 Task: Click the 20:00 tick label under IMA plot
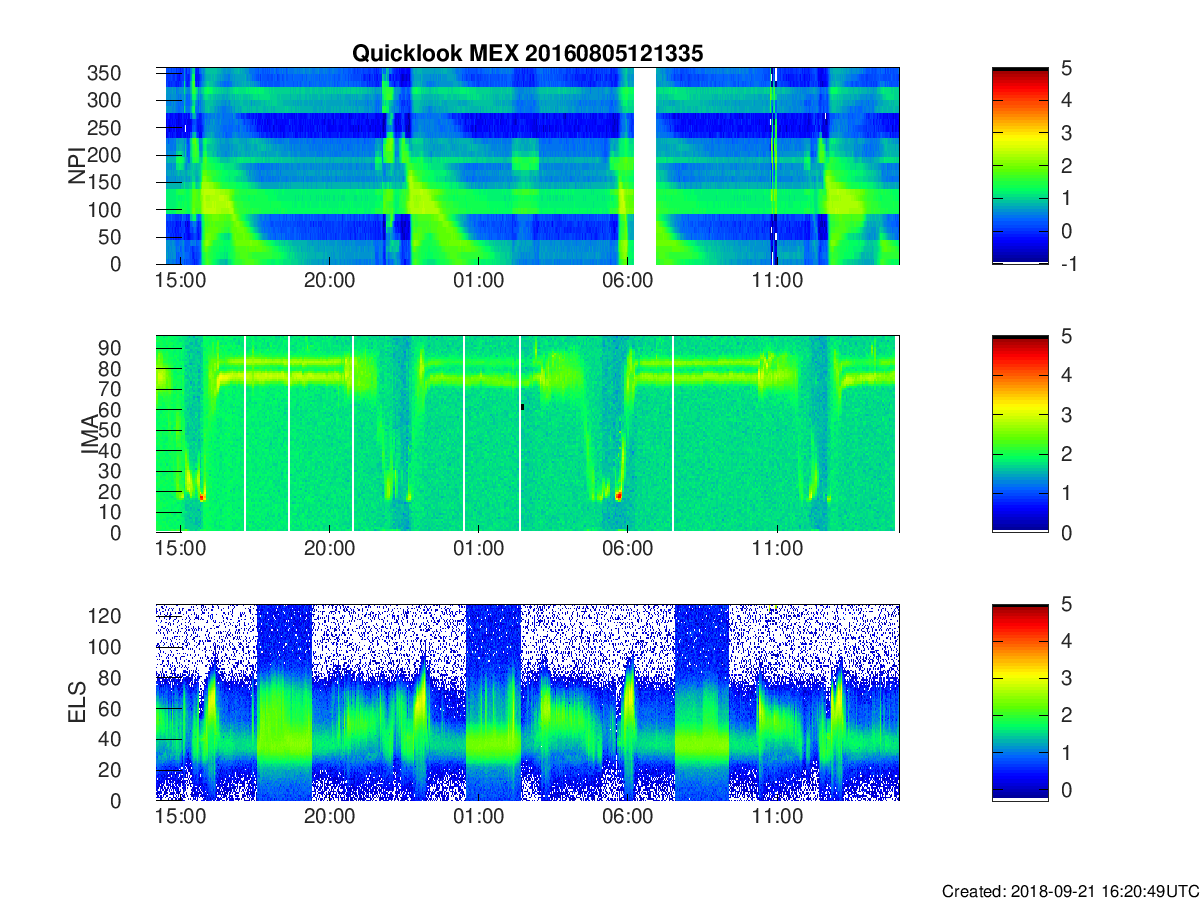tap(329, 550)
